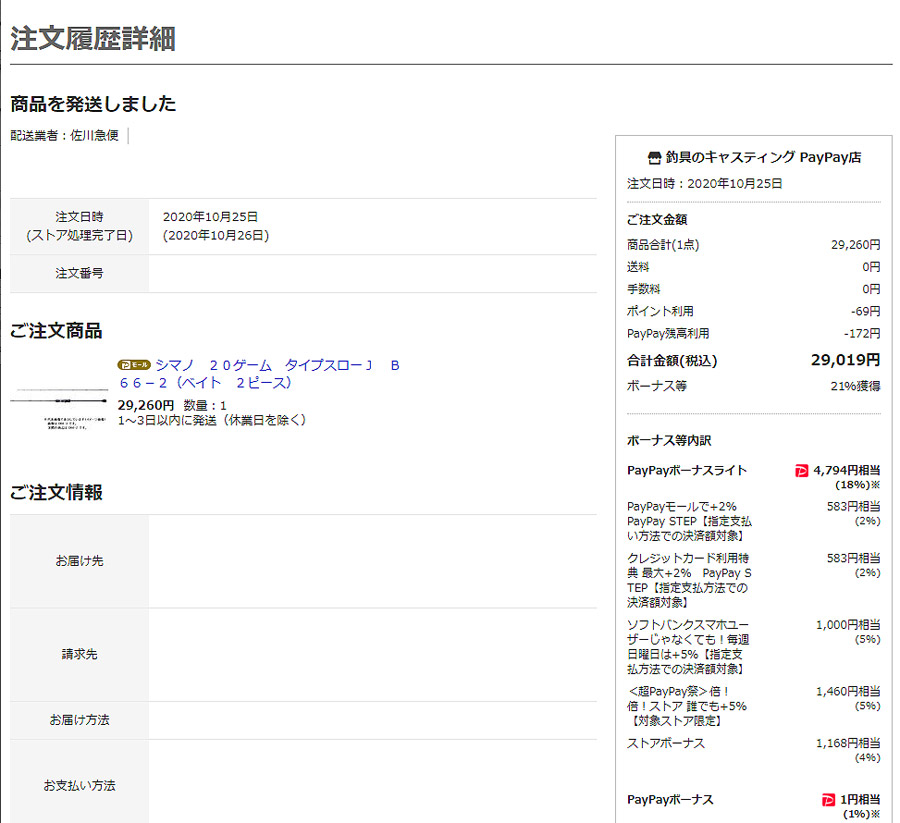Click the store icon beside 釣具のキャスティング
Image resolution: width=900 pixels, height=823 pixels.
(654, 158)
